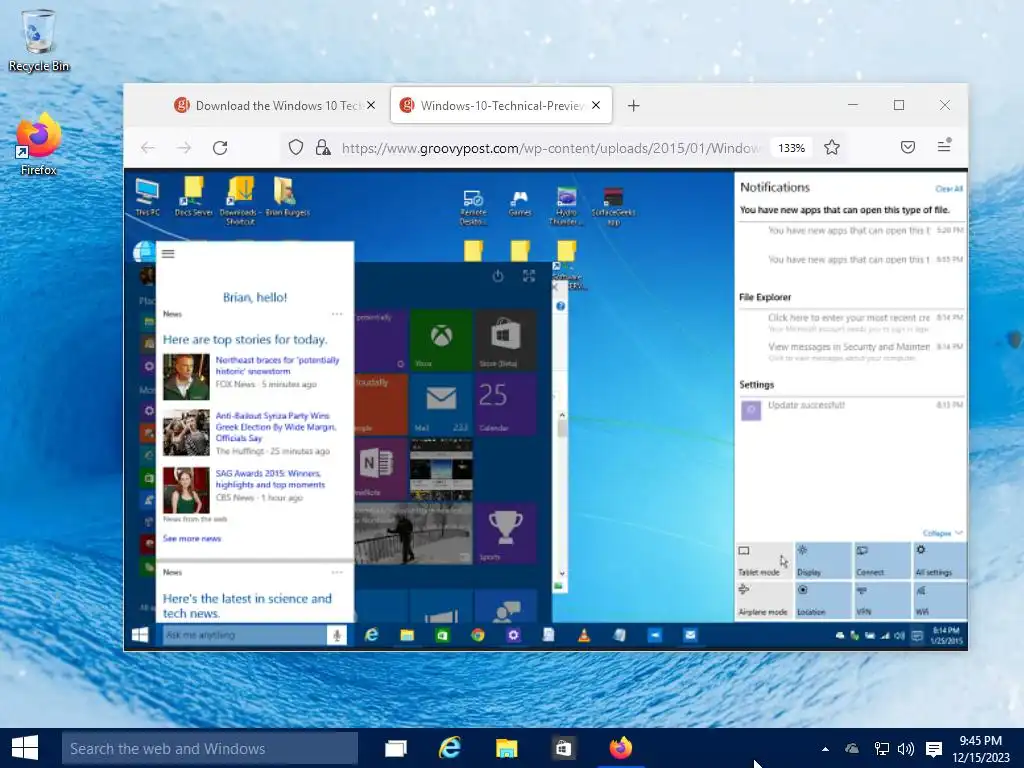Click the pictured Sports trophy tile

point(505,533)
